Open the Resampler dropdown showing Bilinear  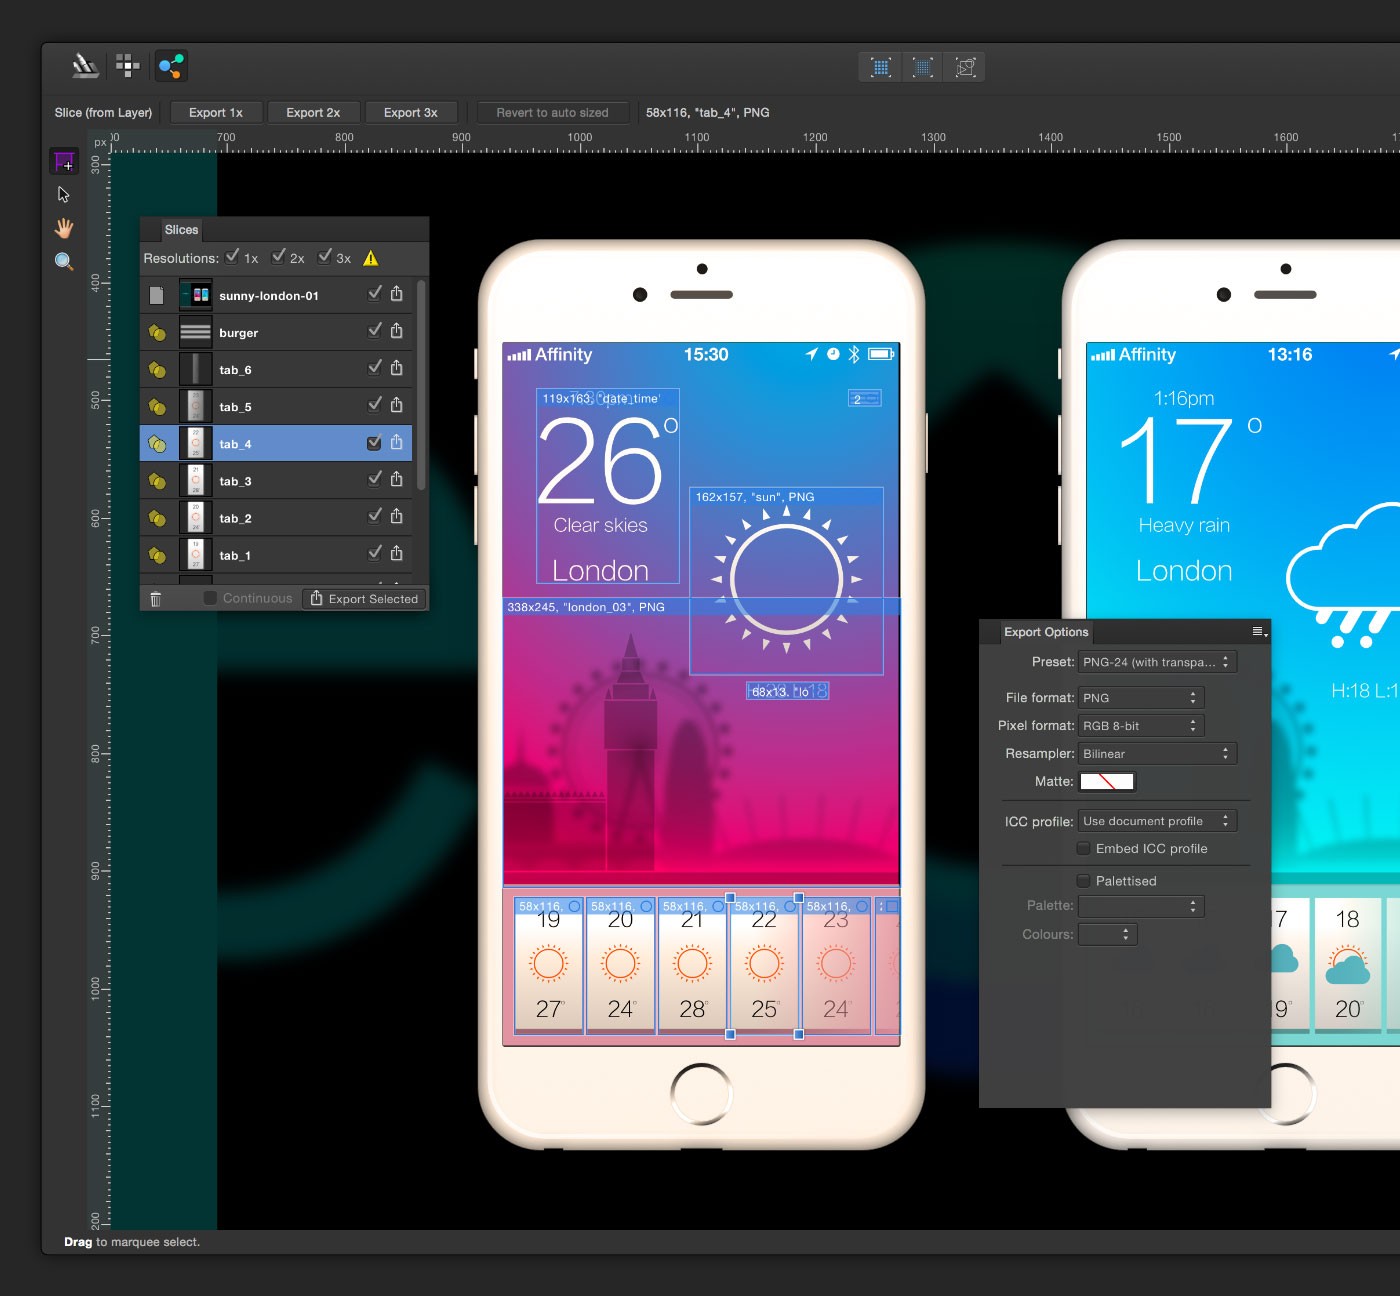point(1158,753)
